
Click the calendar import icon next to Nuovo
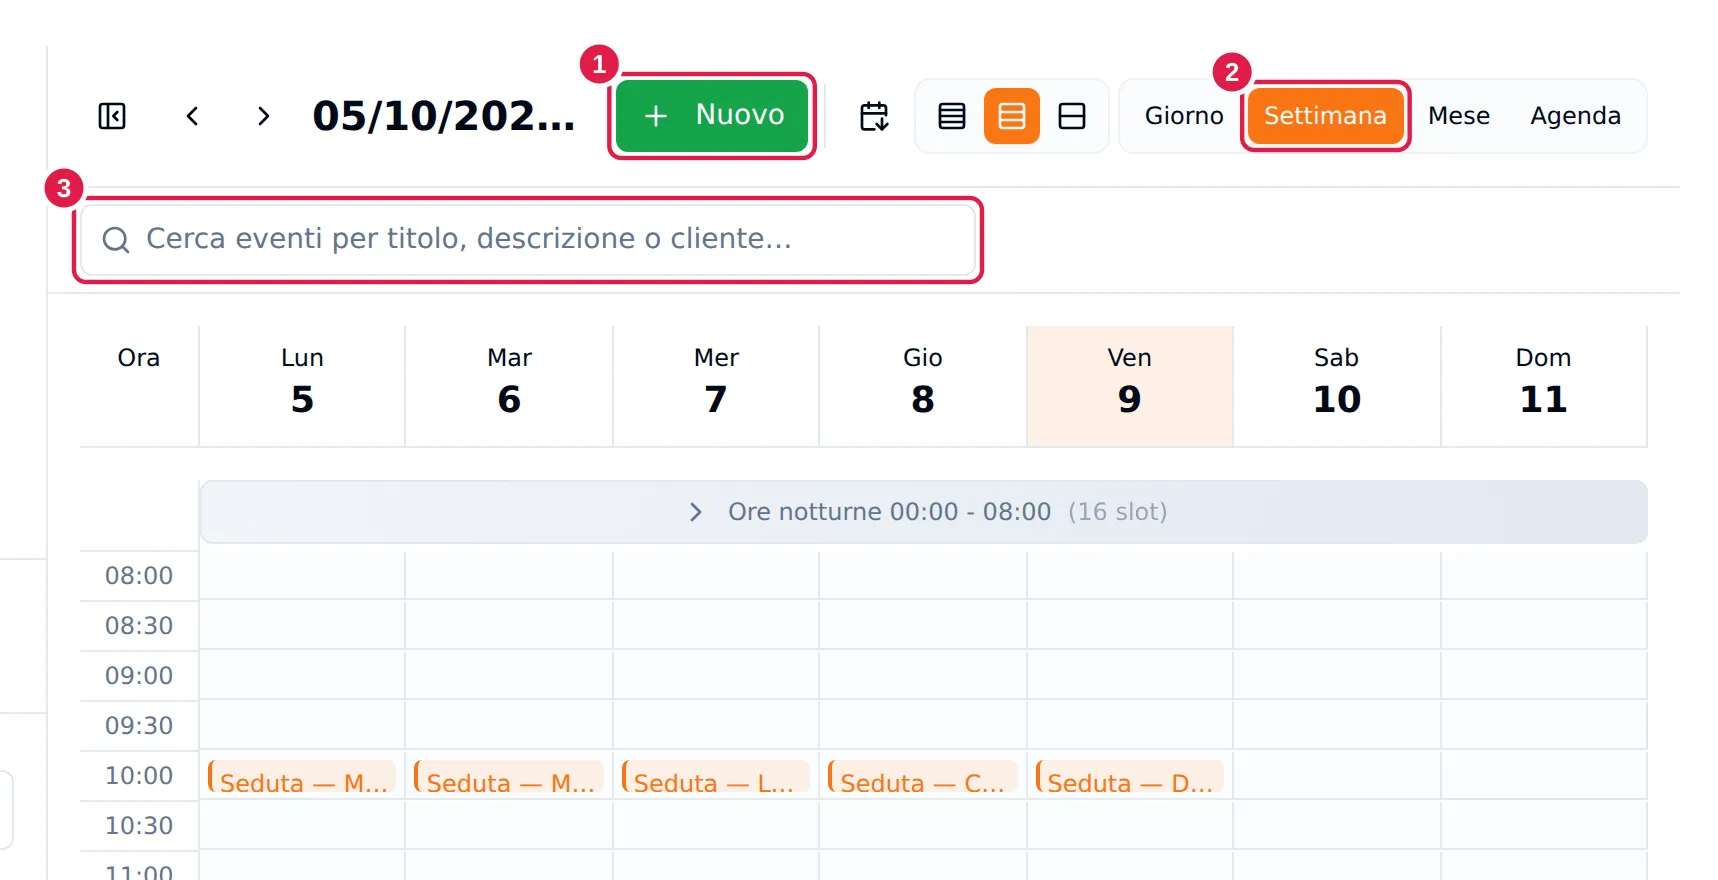(874, 116)
